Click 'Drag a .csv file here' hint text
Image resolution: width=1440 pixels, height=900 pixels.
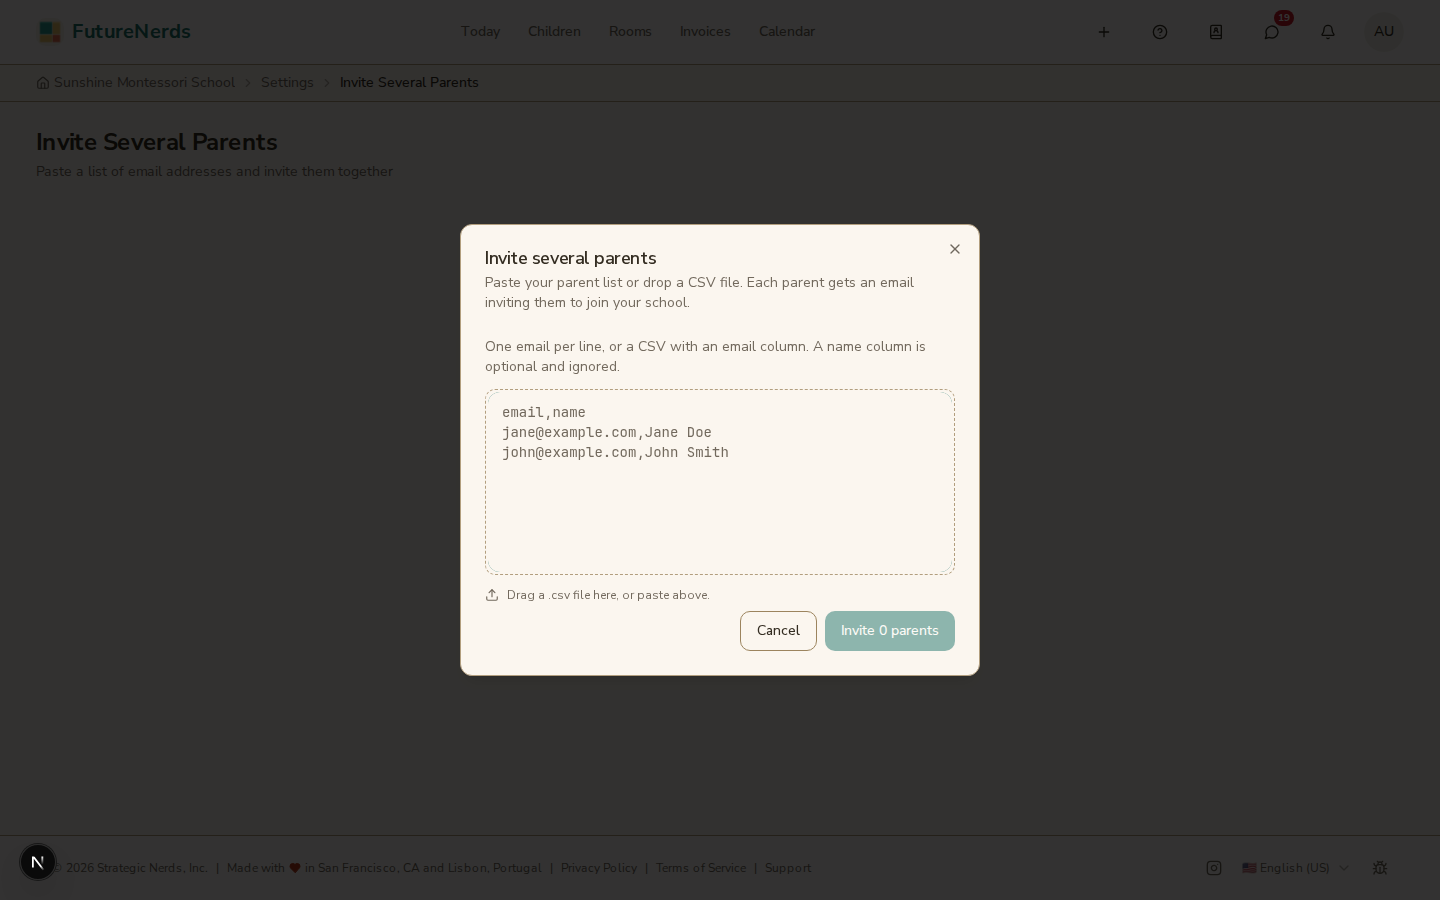pyautogui.click(x=608, y=595)
